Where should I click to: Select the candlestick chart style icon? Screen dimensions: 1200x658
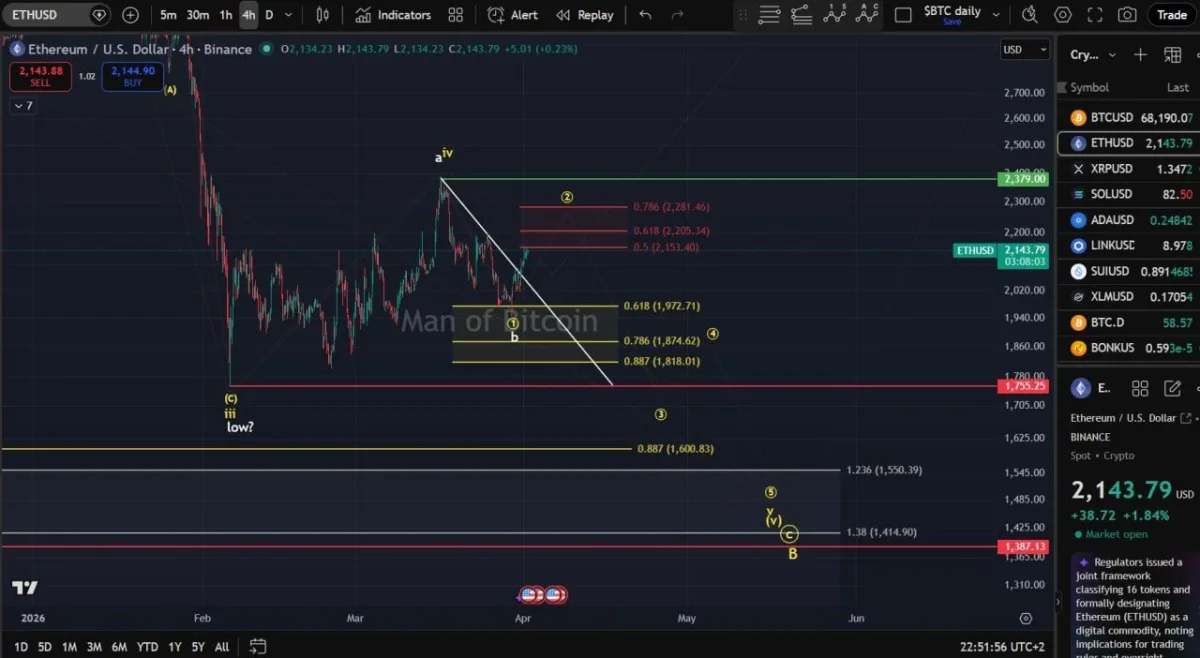pos(323,14)
